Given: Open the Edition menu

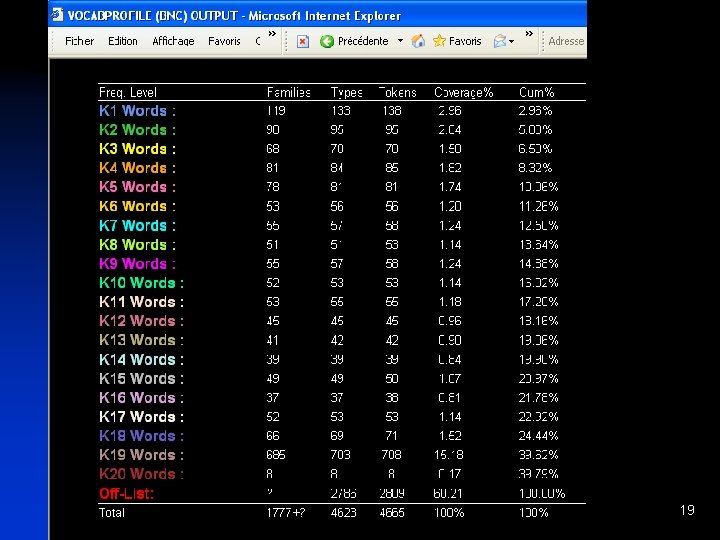Looking at the screenshot, I should click(123, 41).
